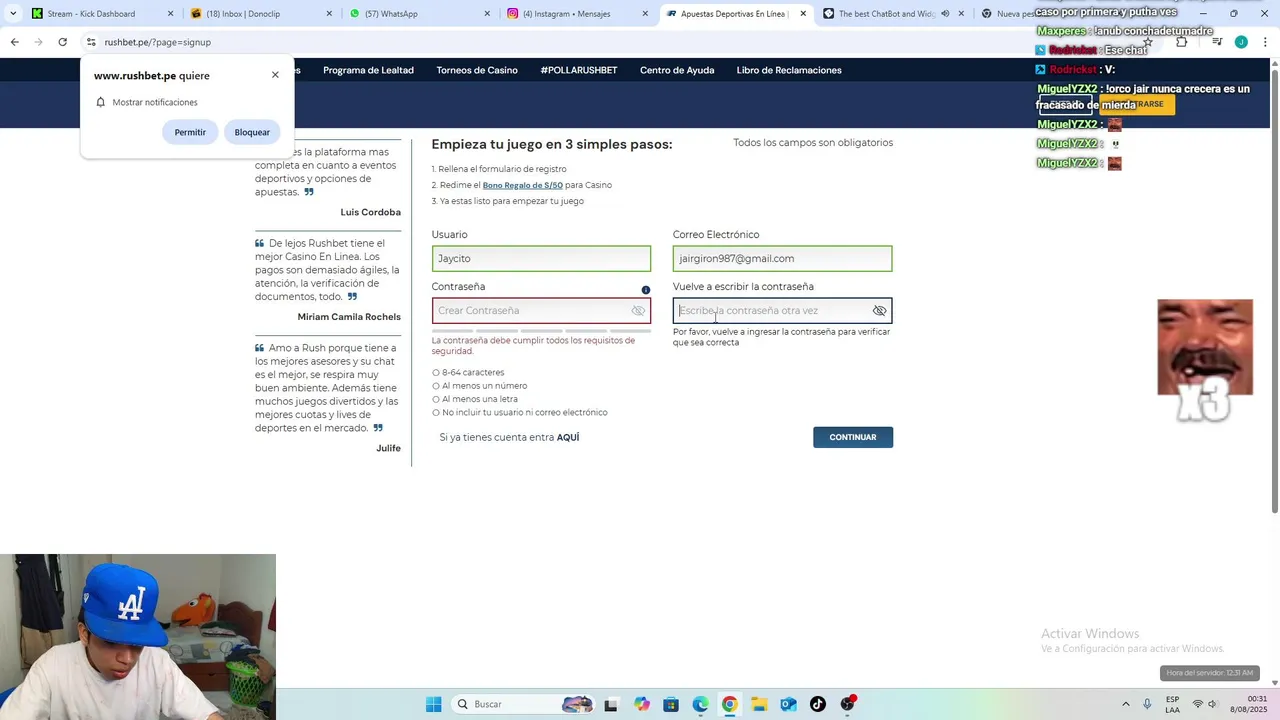The image size is (1280, 720).
Task: Open the Windows Start menu
Action: pyautogui.click(x=433, y=704)
